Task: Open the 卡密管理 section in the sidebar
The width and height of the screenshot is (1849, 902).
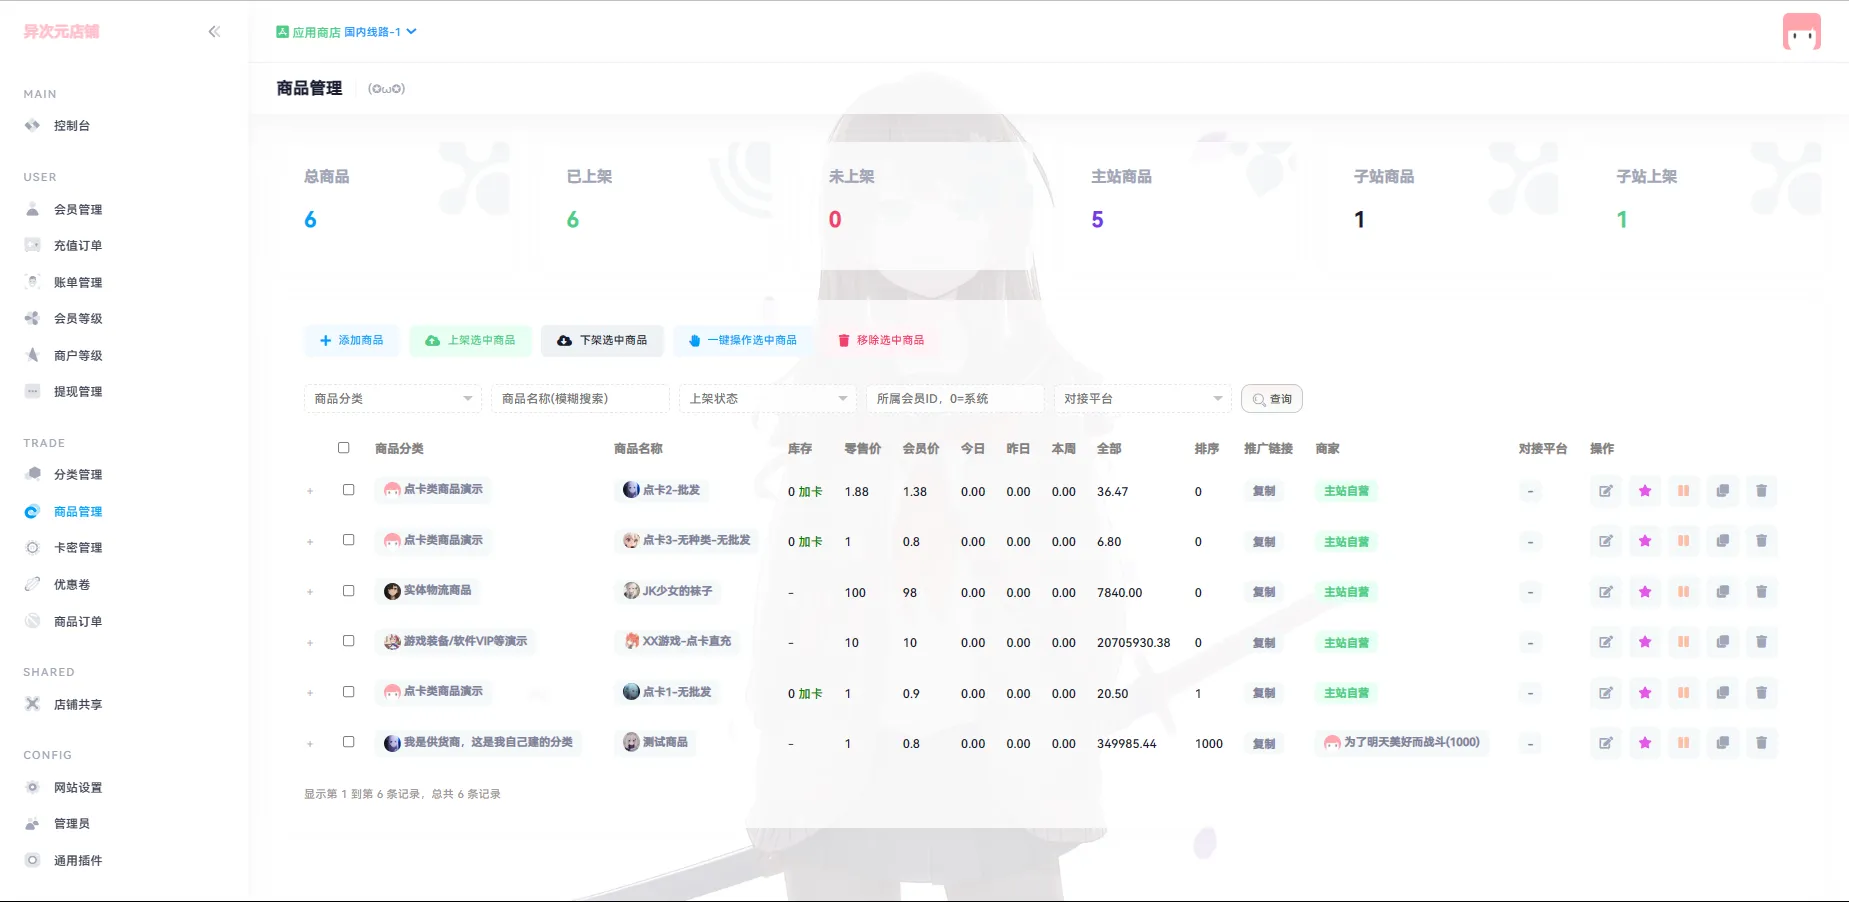Action: tap(76, 547)
